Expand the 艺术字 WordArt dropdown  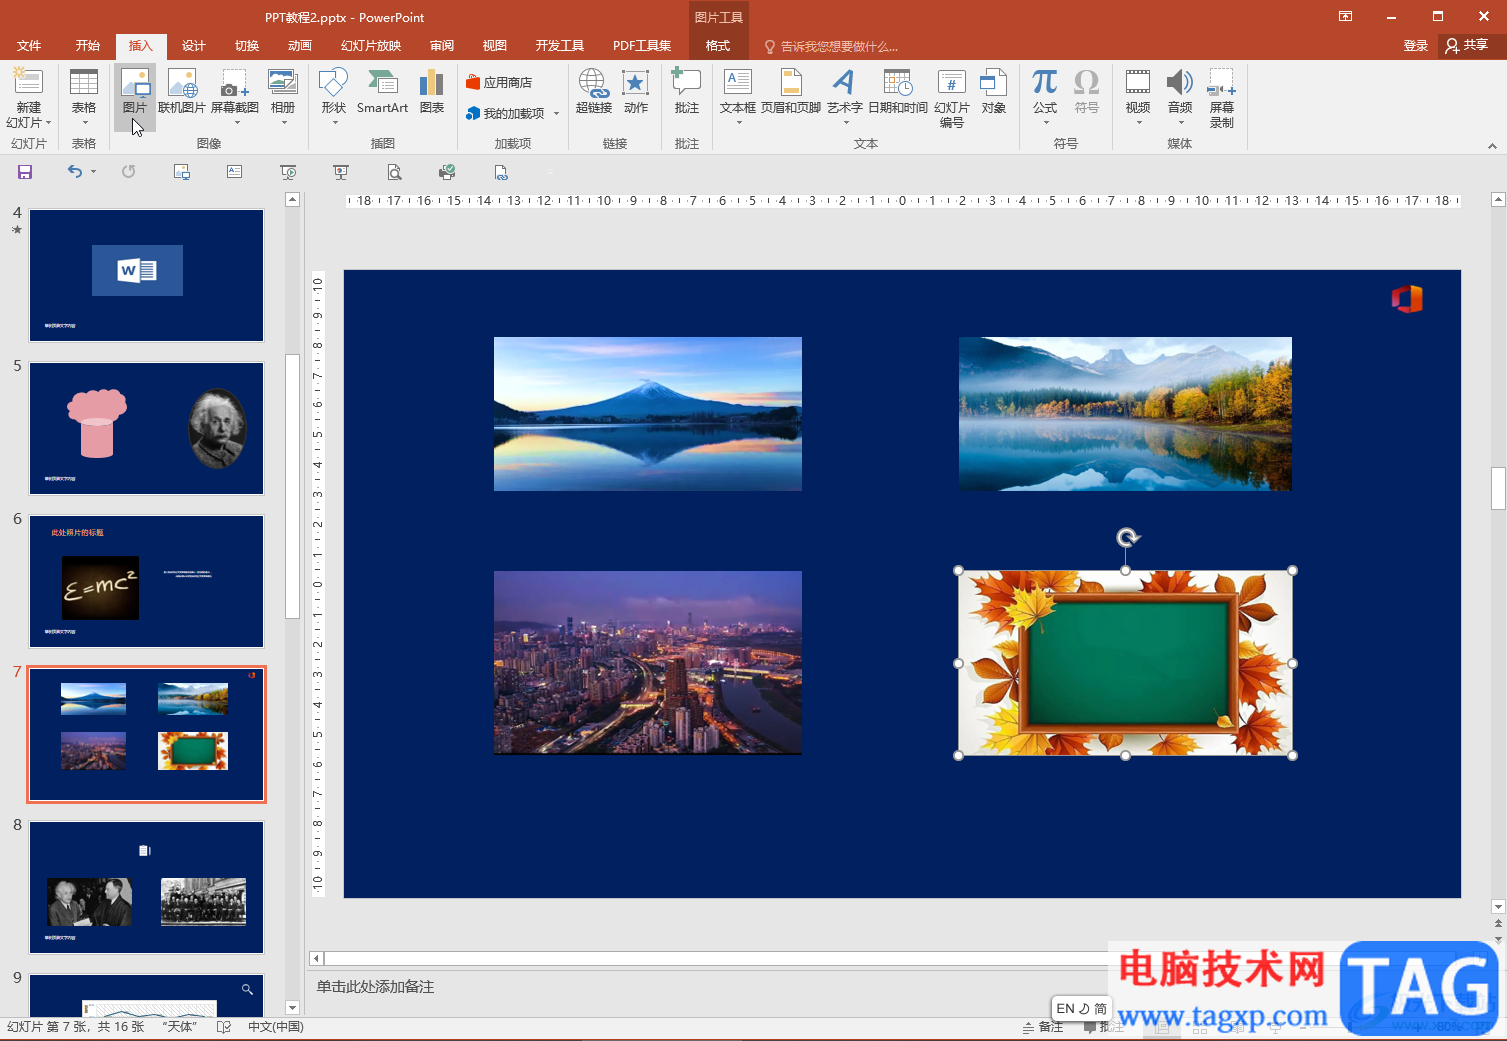[845, 122]
